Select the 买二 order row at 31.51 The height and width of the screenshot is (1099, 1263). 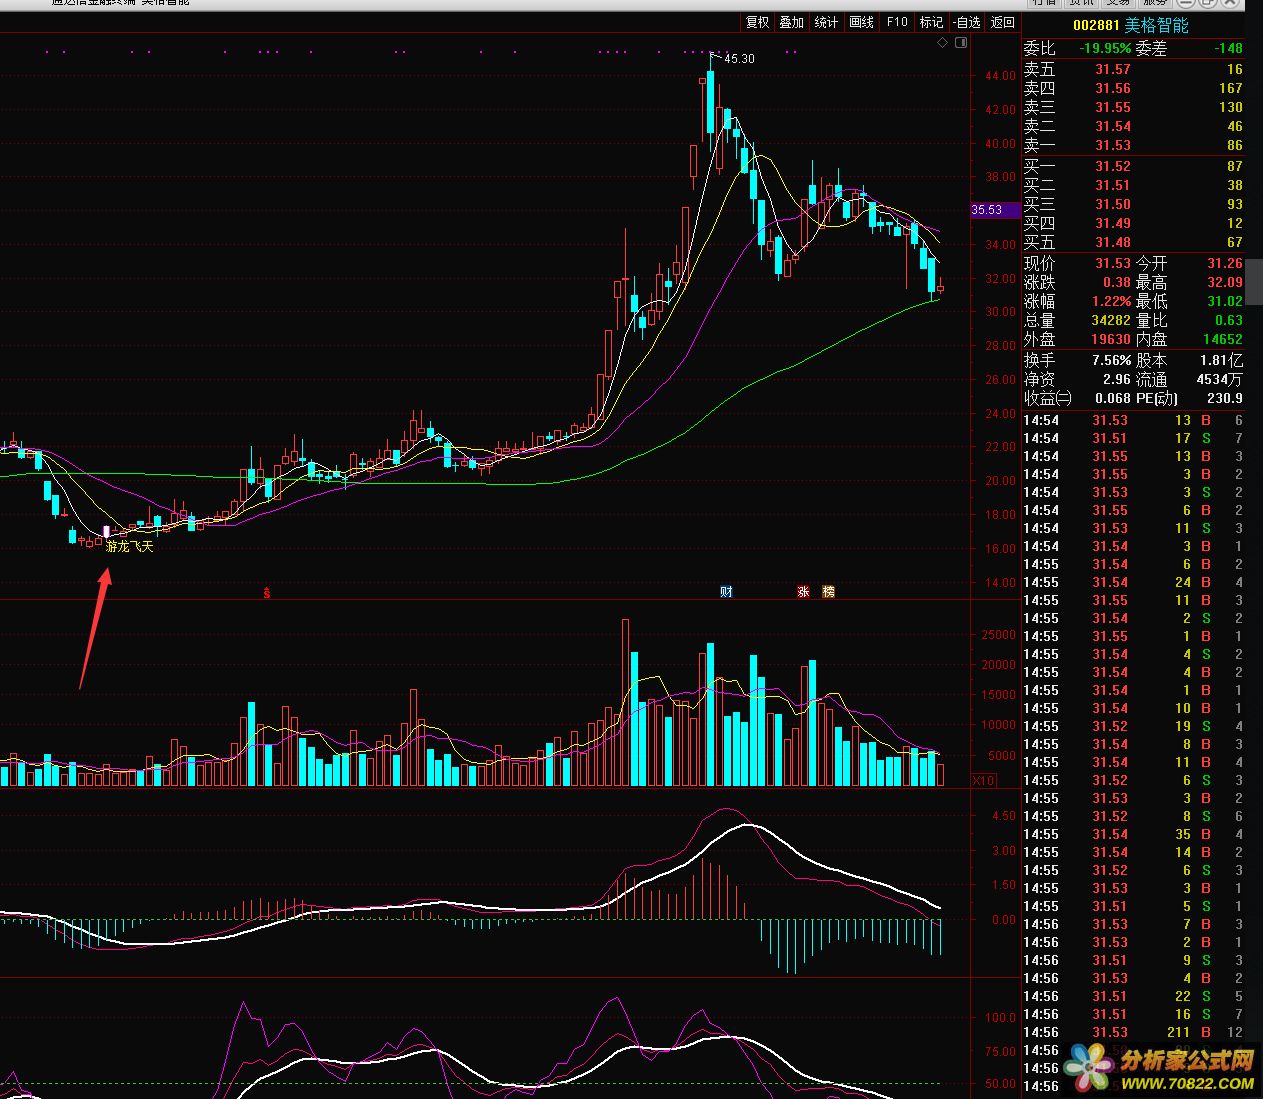pos(1133,185)
